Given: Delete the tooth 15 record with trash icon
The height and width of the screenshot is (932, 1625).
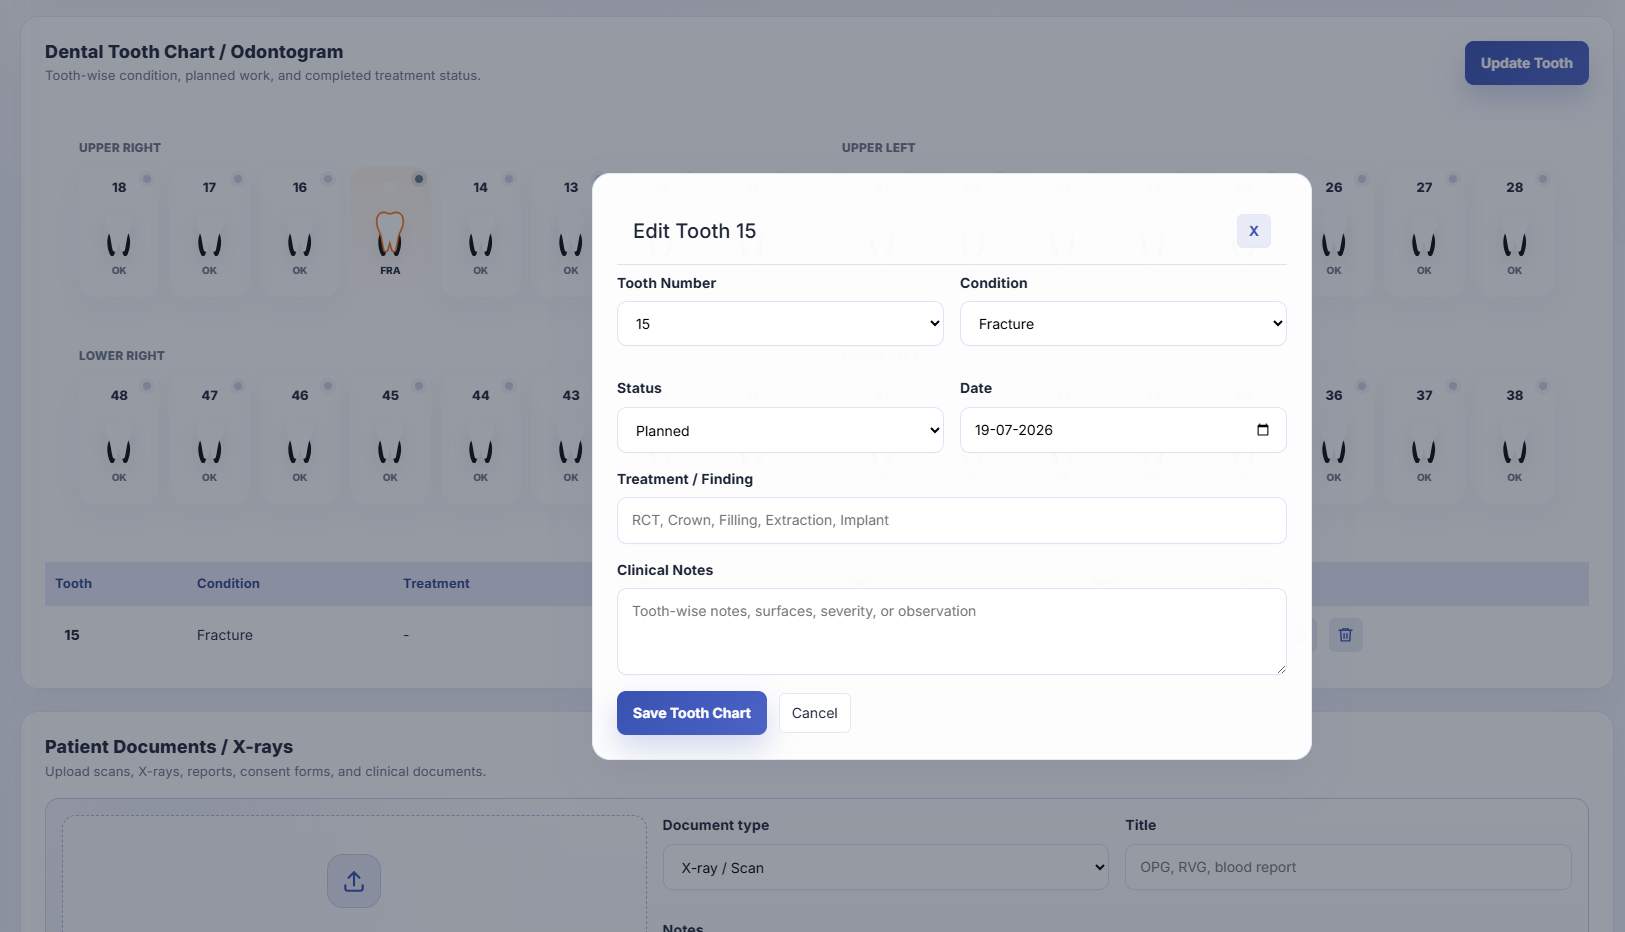Looking at the screenshot, I should pyautogui.click(x=1346, y=635).
